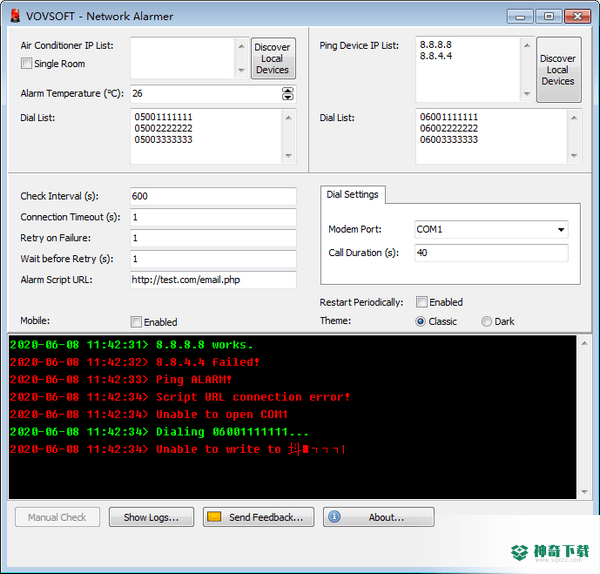Select the Dark theme radio button
The width and height of the screenshot is (600, 574).
486,321
